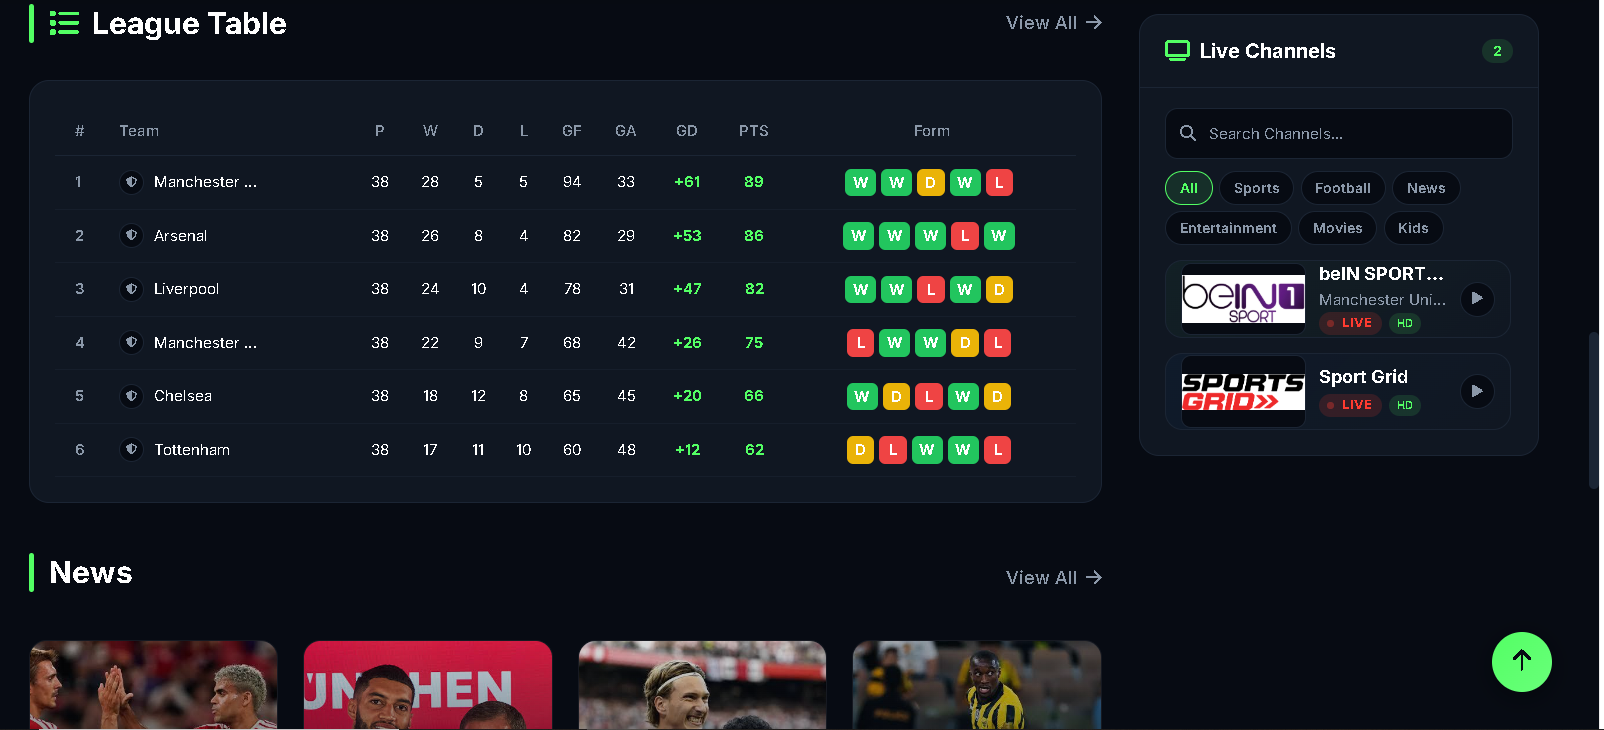Viewport: 1604px width, 730px height.
Task: Click the League Table list icon
Action: [x=64, y=23]
